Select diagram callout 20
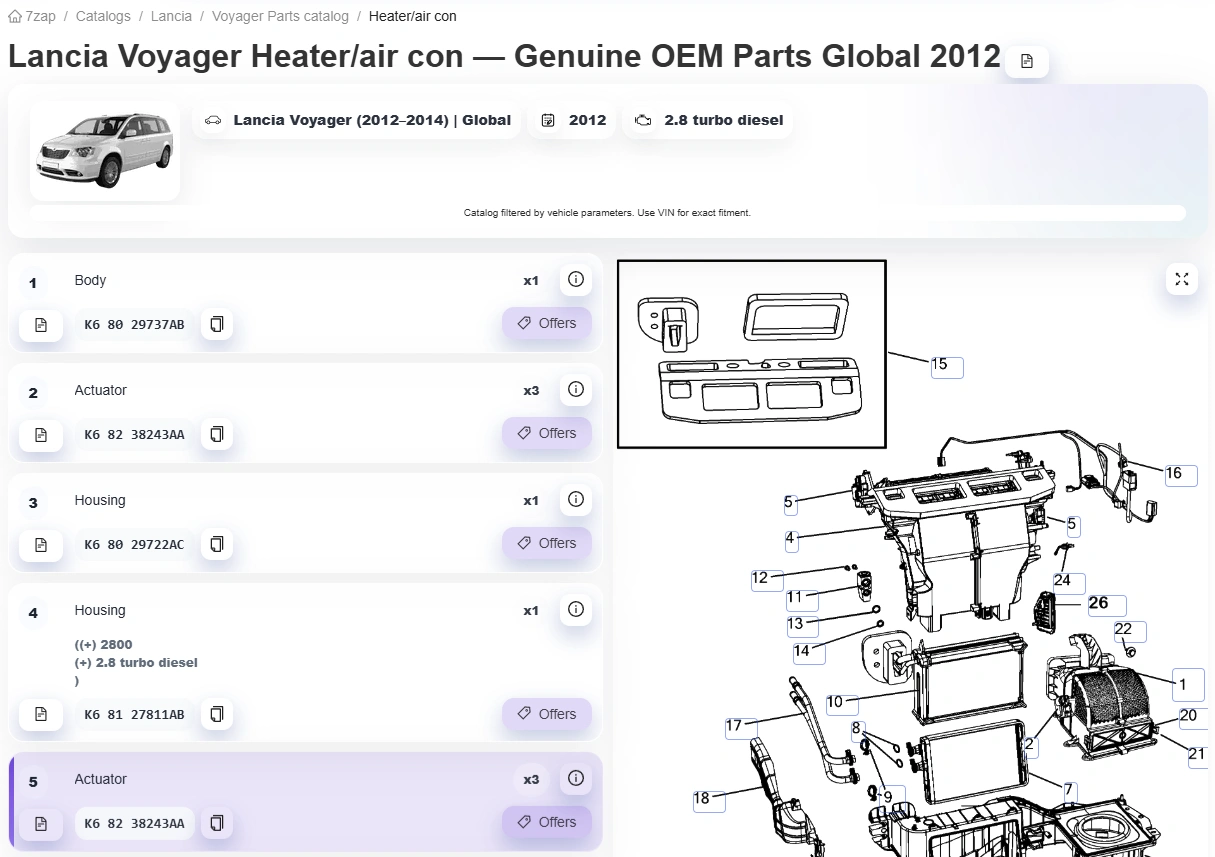Viewport: 1215px width, 857px height. [x=1193, y=717]
